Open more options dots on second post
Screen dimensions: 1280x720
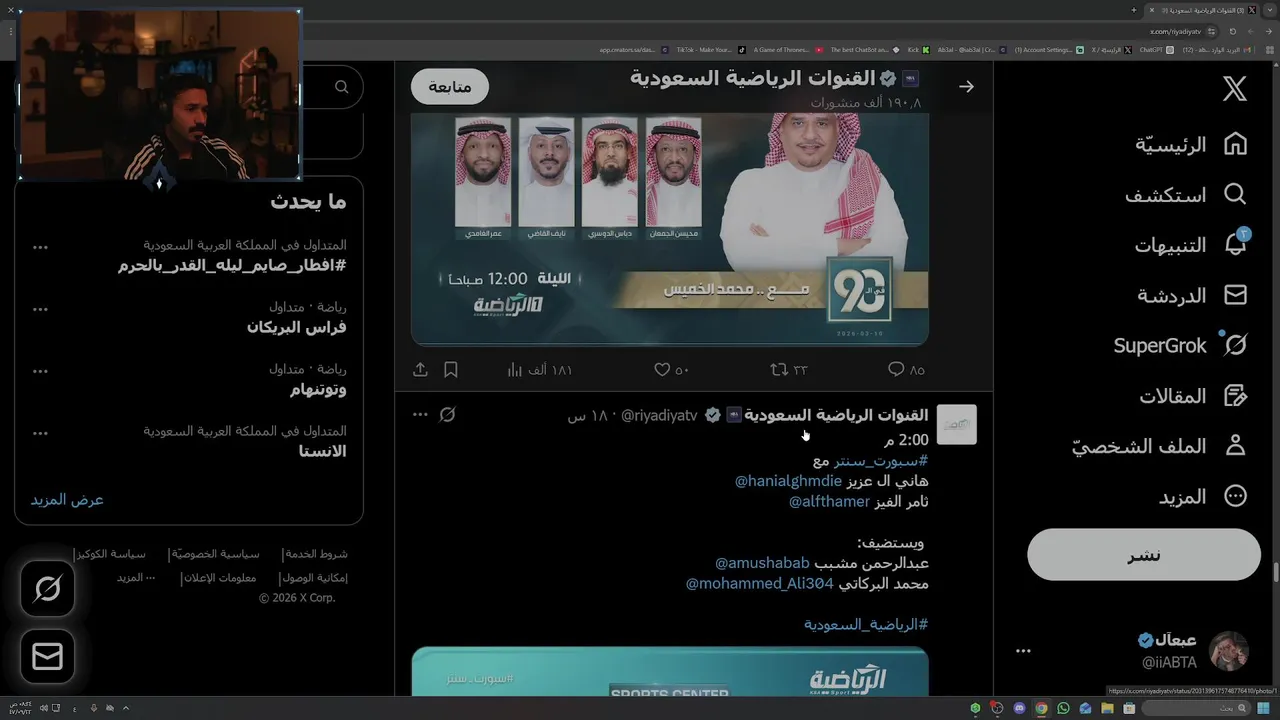click(x=420, y=414)
